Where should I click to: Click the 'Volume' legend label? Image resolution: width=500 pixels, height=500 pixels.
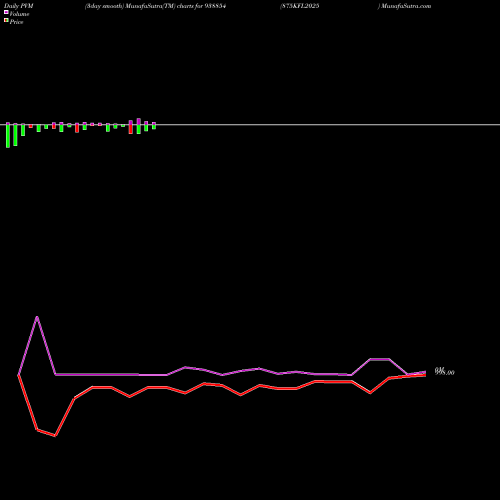[19, 14]
